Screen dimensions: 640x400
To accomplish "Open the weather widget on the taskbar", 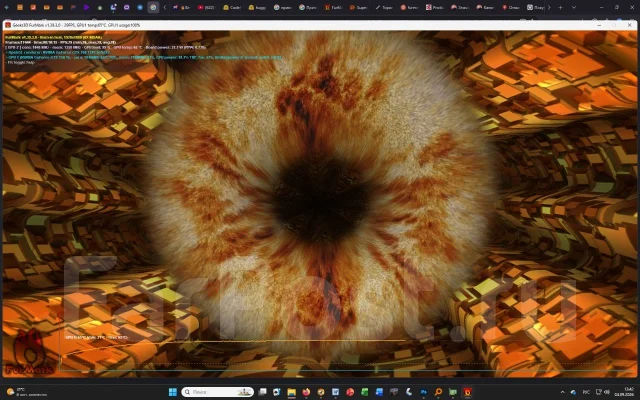I will 25,392.
